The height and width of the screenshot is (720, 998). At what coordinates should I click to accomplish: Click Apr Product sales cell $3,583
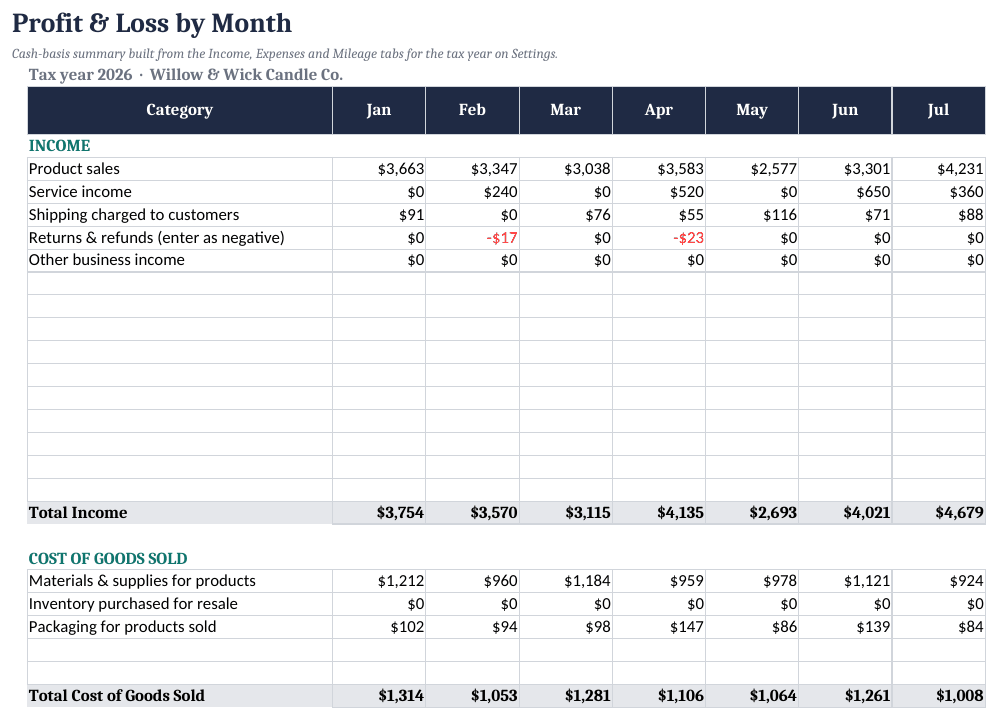click(x=659, y=169)
